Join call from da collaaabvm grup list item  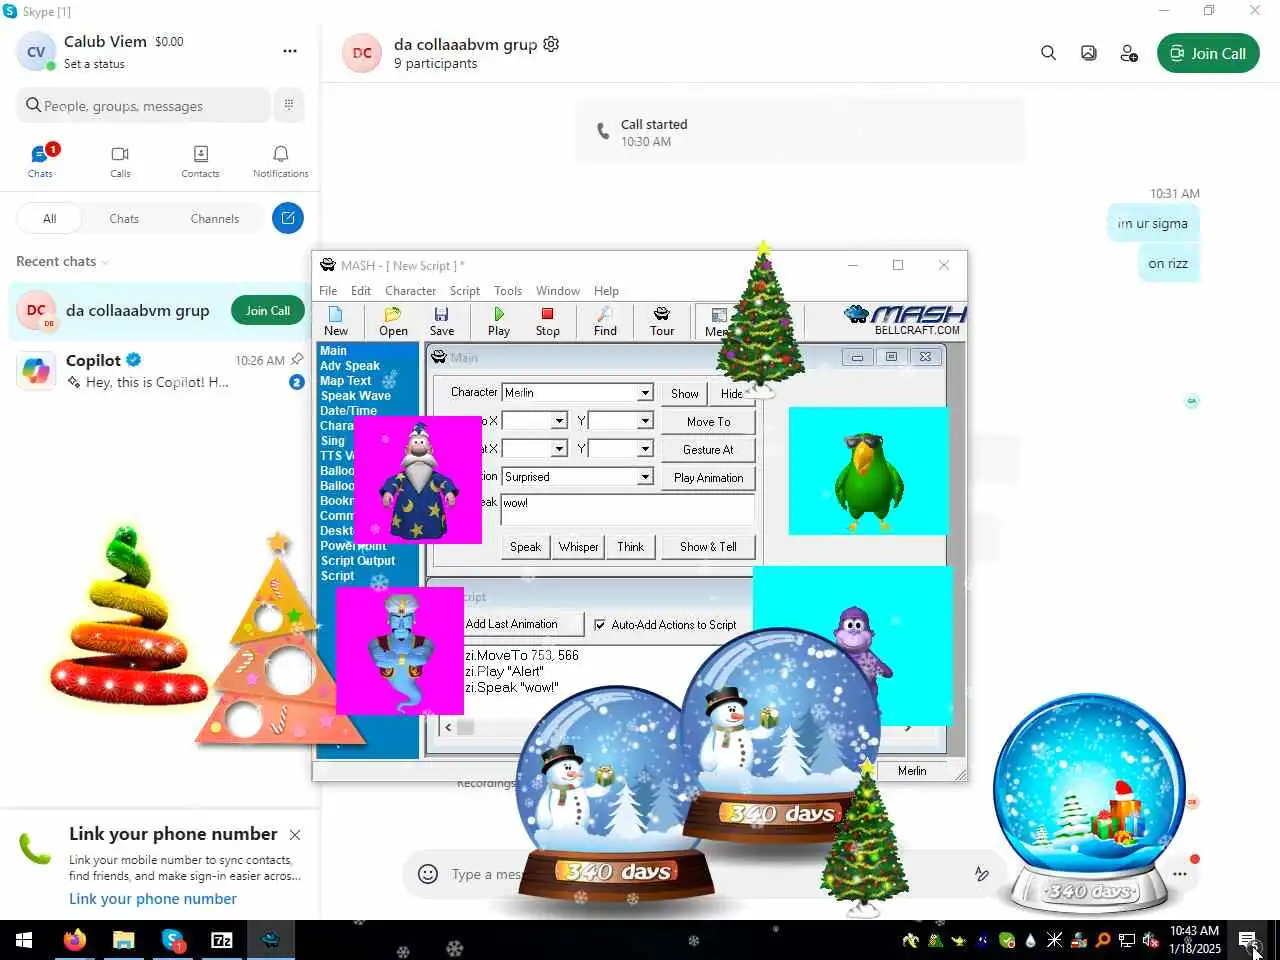tap(268, 311)
